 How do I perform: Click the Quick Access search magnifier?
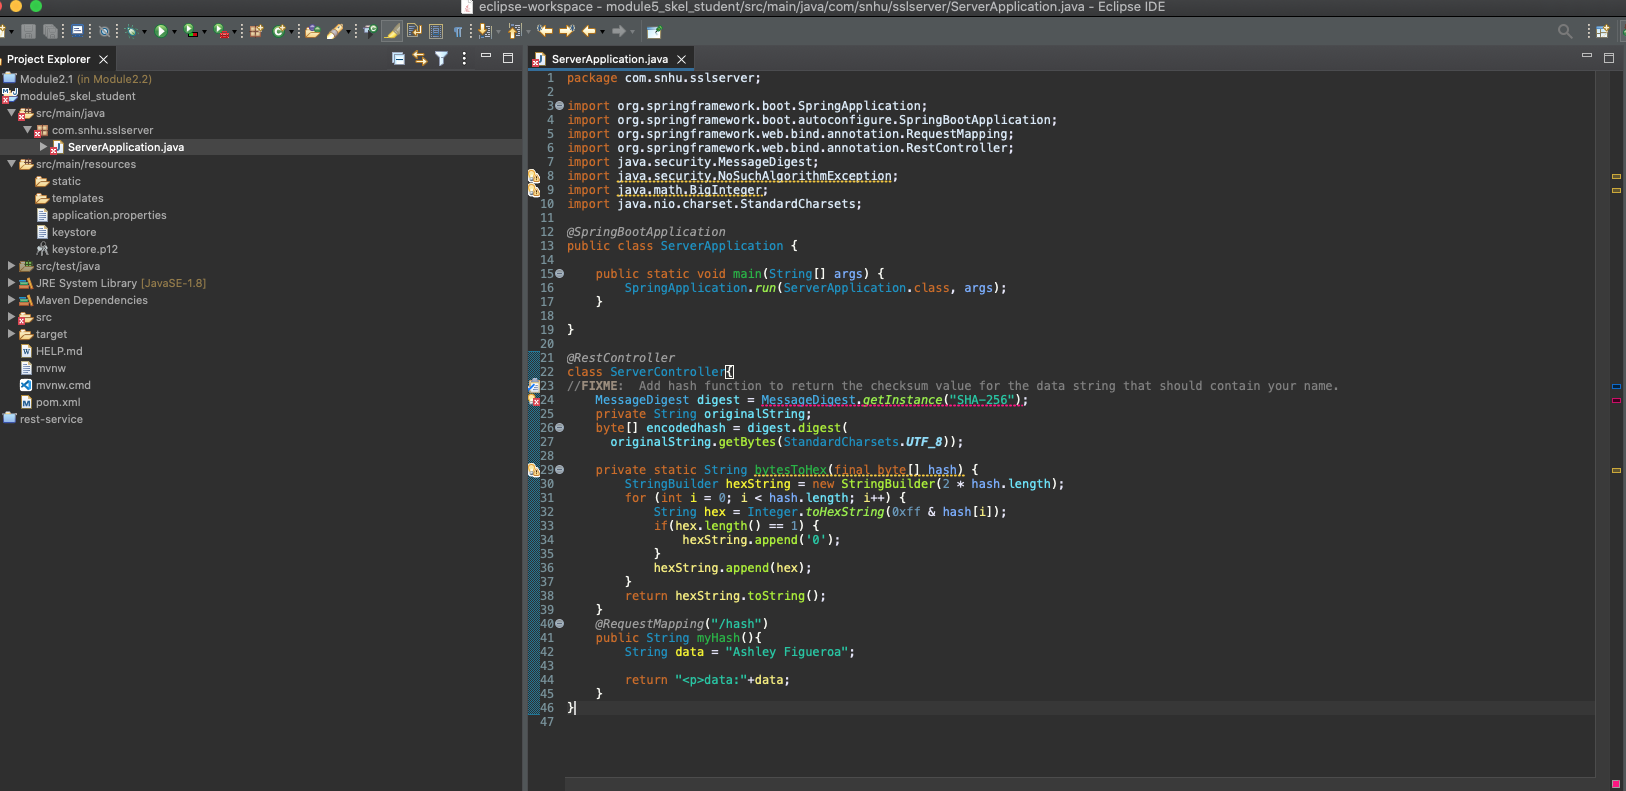pyautogui.click(x=1565, y=31)
